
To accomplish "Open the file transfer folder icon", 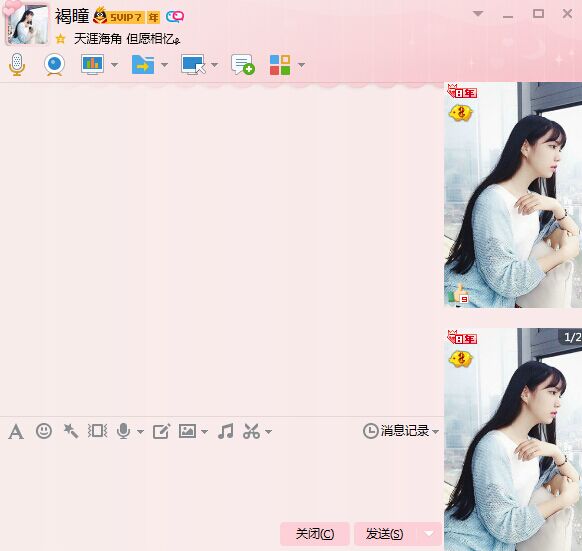I will click(143, 65).
